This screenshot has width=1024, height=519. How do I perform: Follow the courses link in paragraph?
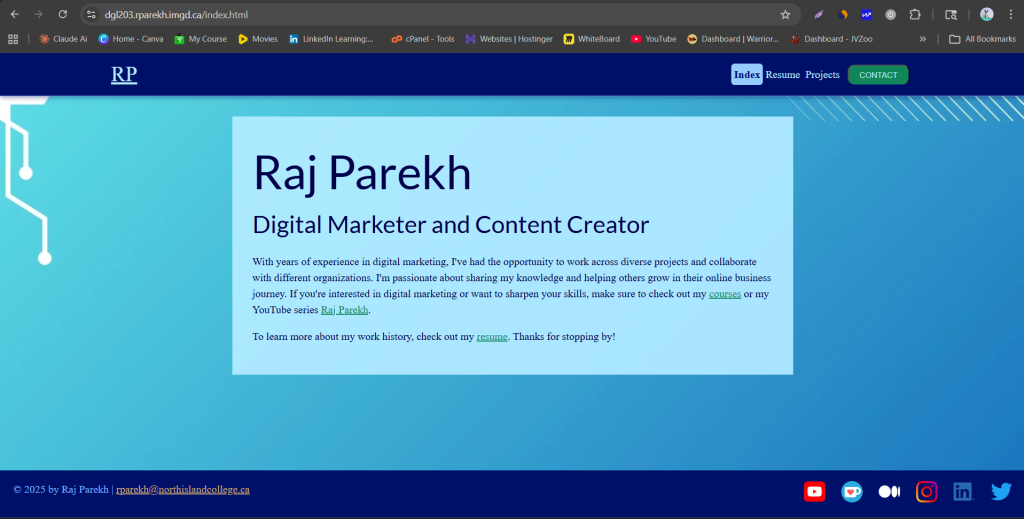(724, 294)
